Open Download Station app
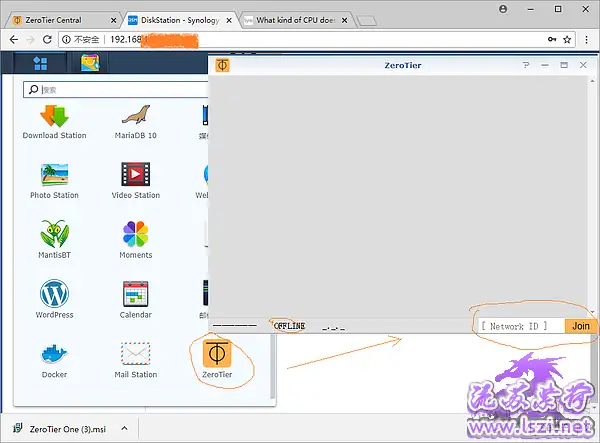Viewport: 600px width, 443px height. [54, 122]
